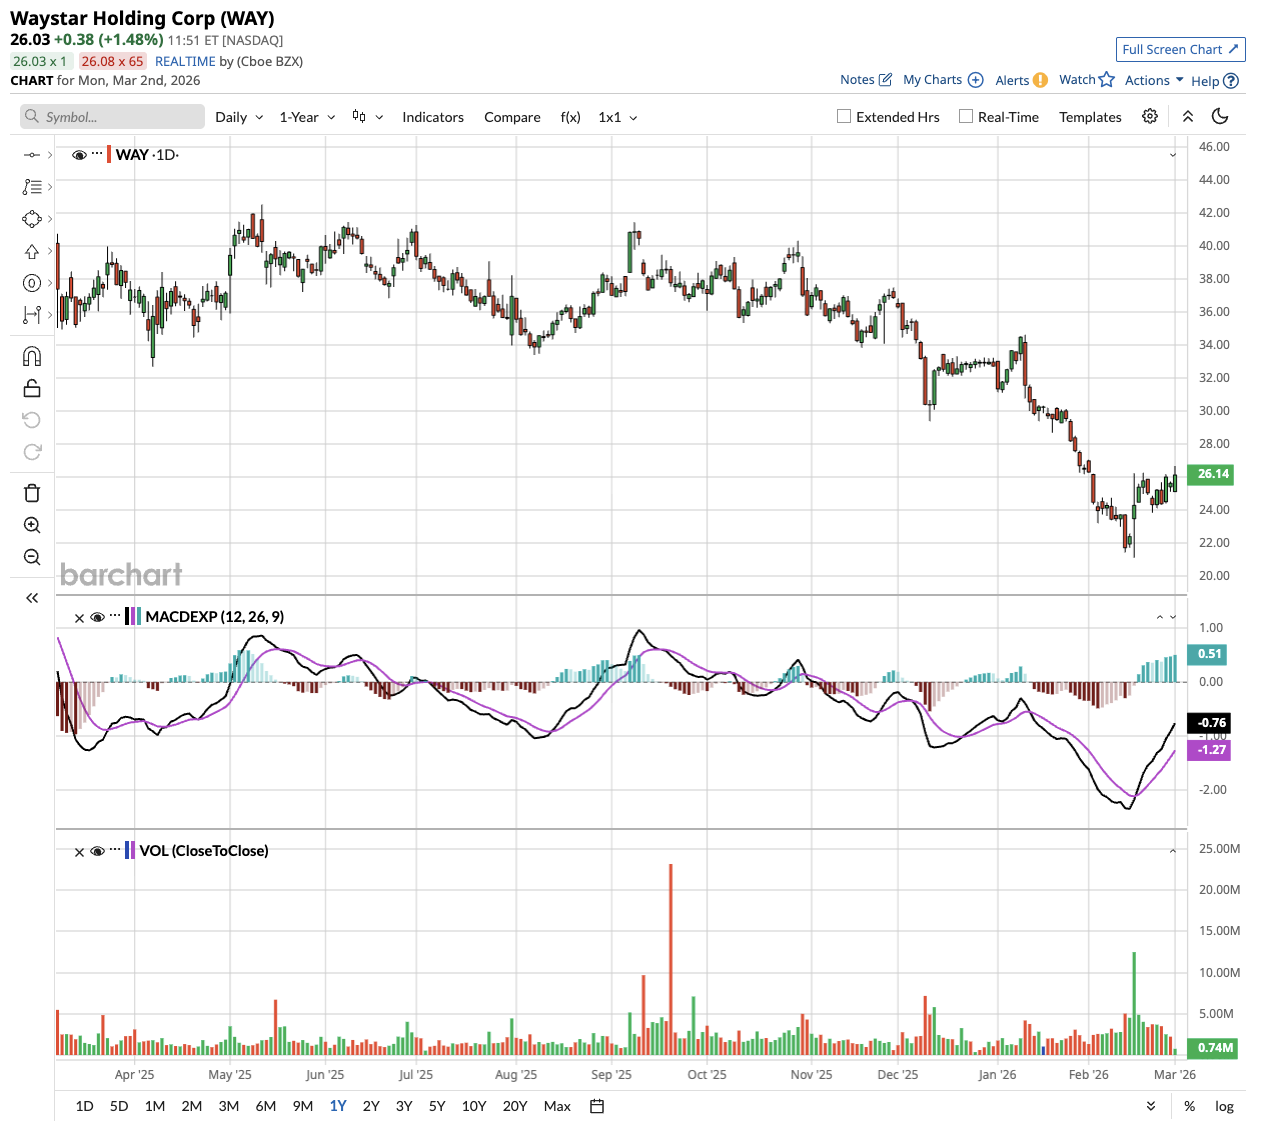This screenshot has height=1132, width=1282.
Task: Open more options for MACDEXP indicator
Action: pos(115,616)
